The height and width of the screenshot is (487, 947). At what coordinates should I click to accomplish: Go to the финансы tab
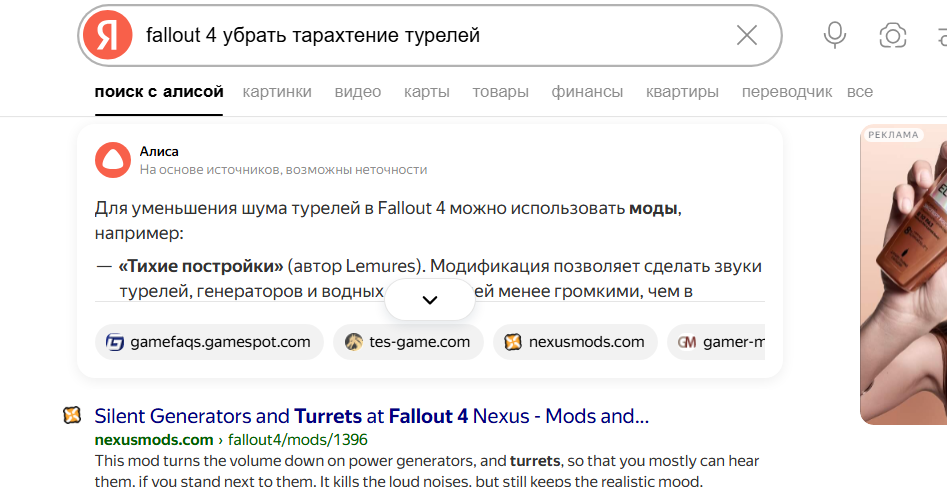click(x=587, y=92)
